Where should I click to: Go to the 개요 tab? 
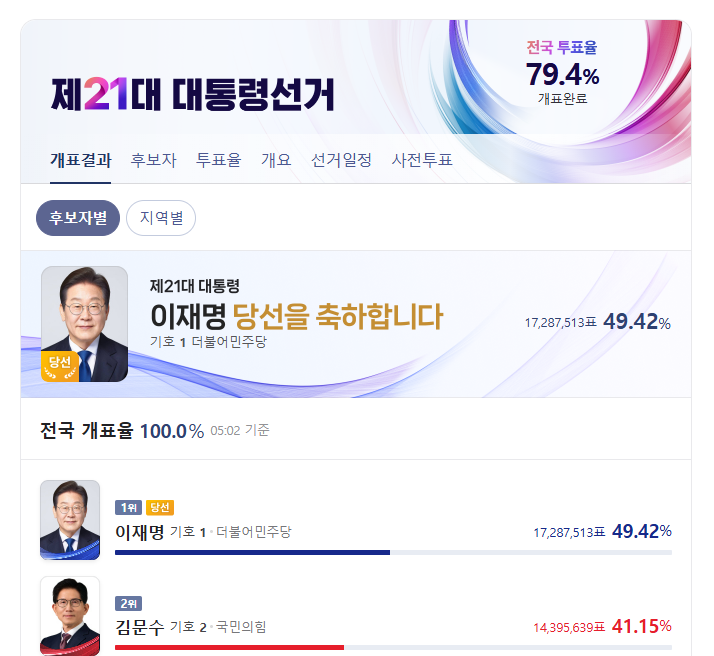(276, 160)
